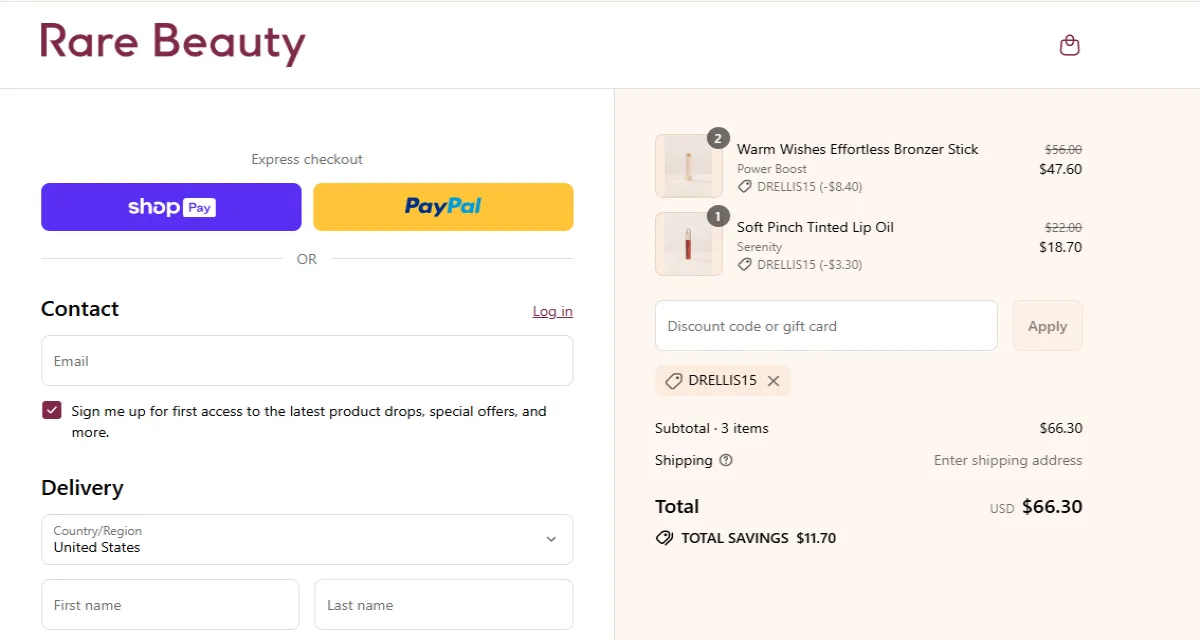
Task: Open the Country/Region dropdown
Action: tap(307, 539)
